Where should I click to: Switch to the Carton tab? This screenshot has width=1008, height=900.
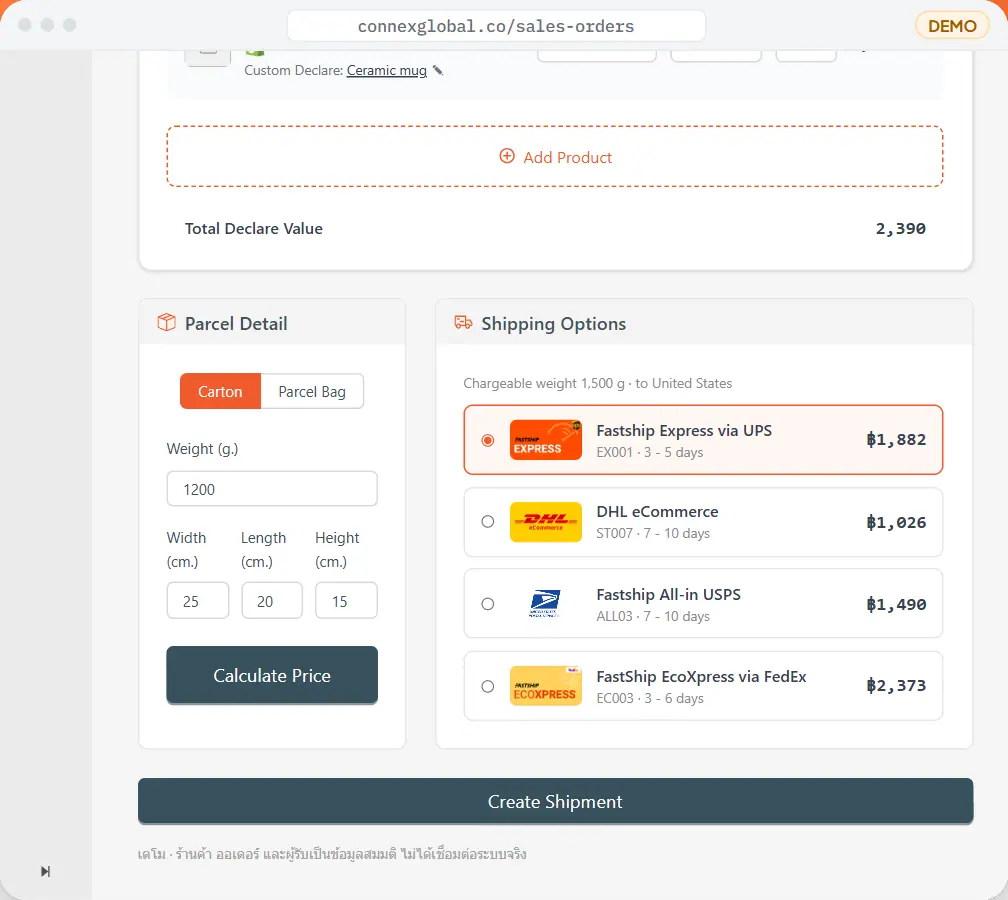pyautogui.click(x=220, y=391)
